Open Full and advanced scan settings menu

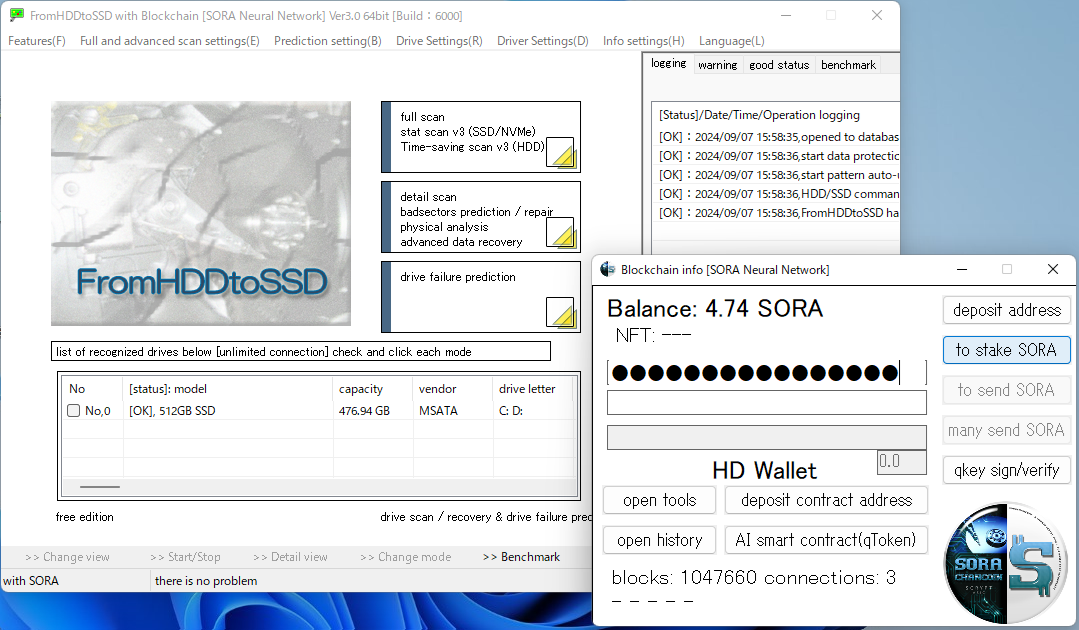(170, 41)
